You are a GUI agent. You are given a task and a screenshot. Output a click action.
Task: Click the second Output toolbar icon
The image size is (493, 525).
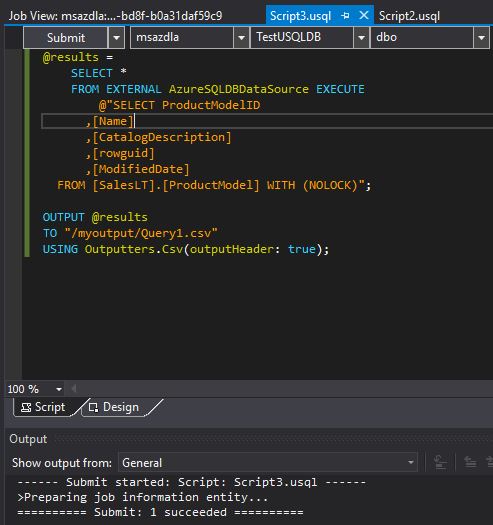(470, 462)
